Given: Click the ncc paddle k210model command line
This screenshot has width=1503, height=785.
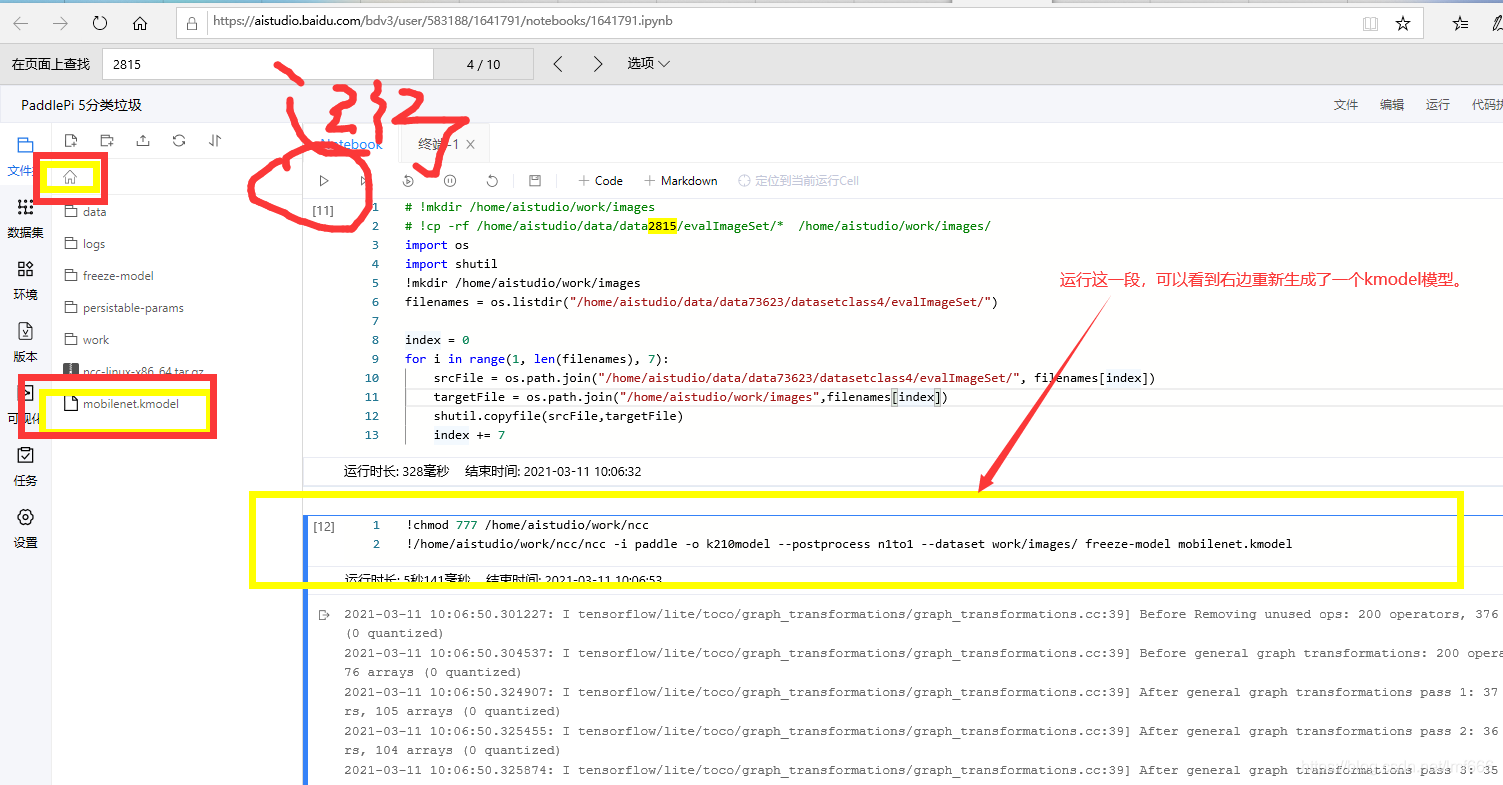Looking at the screenshot, I should point(849,544).
